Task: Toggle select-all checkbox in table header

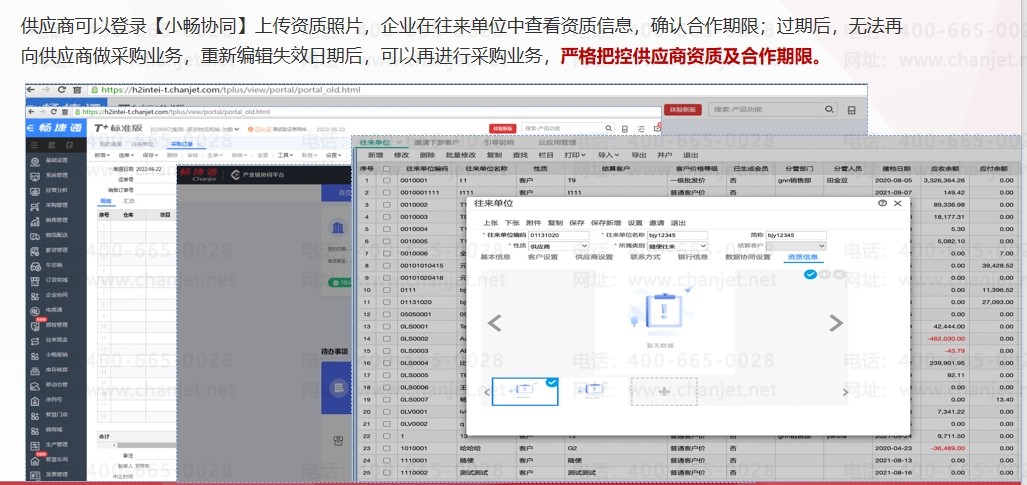Action: pyautogui.click(x=387, y=168)
